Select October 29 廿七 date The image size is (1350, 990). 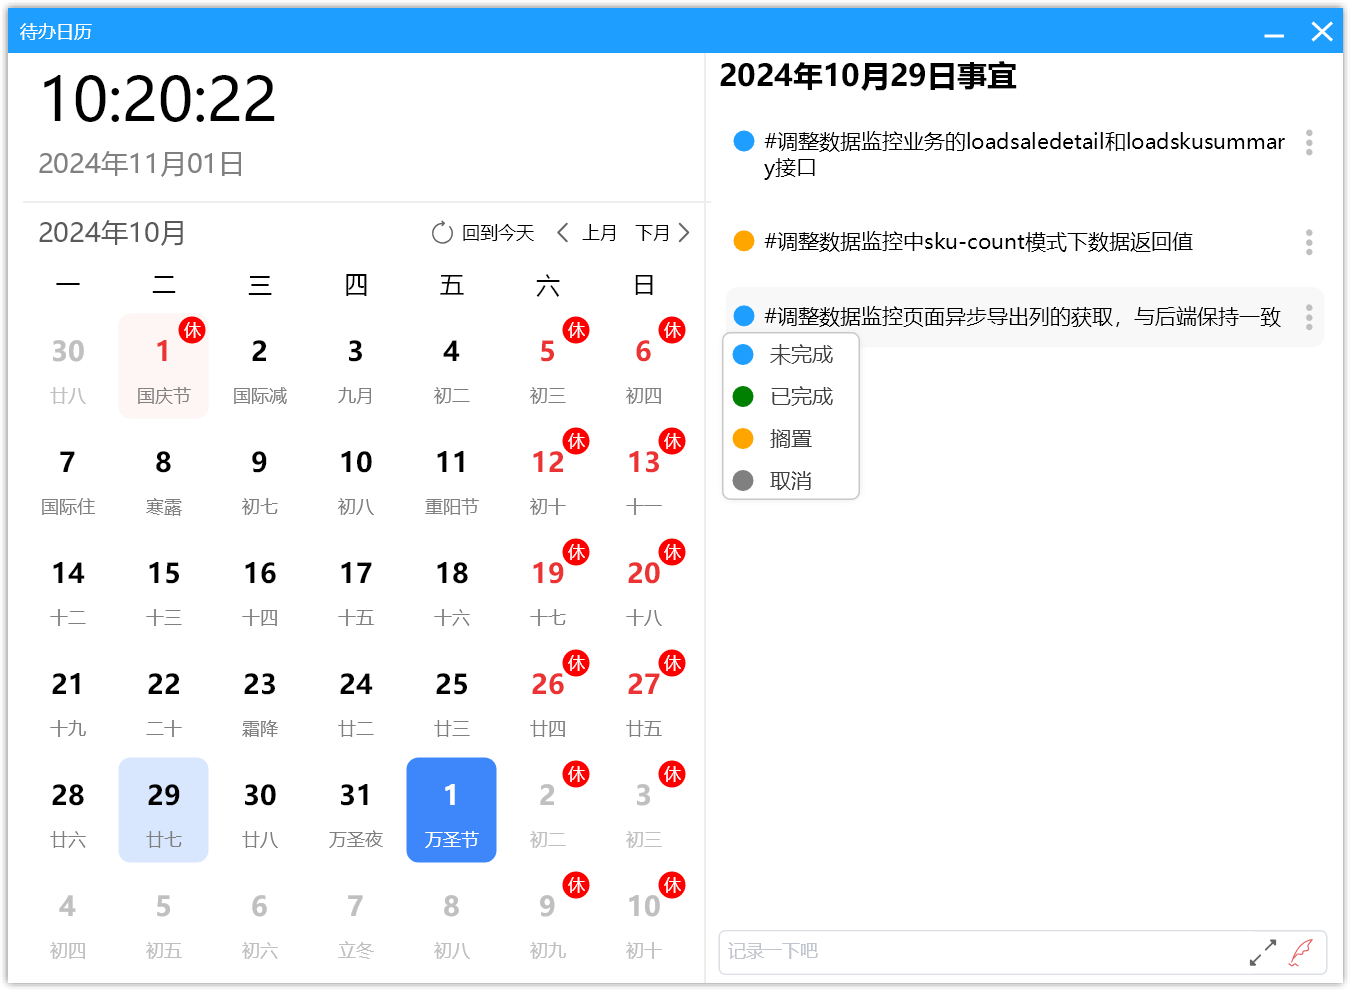(x=164, y=810)
